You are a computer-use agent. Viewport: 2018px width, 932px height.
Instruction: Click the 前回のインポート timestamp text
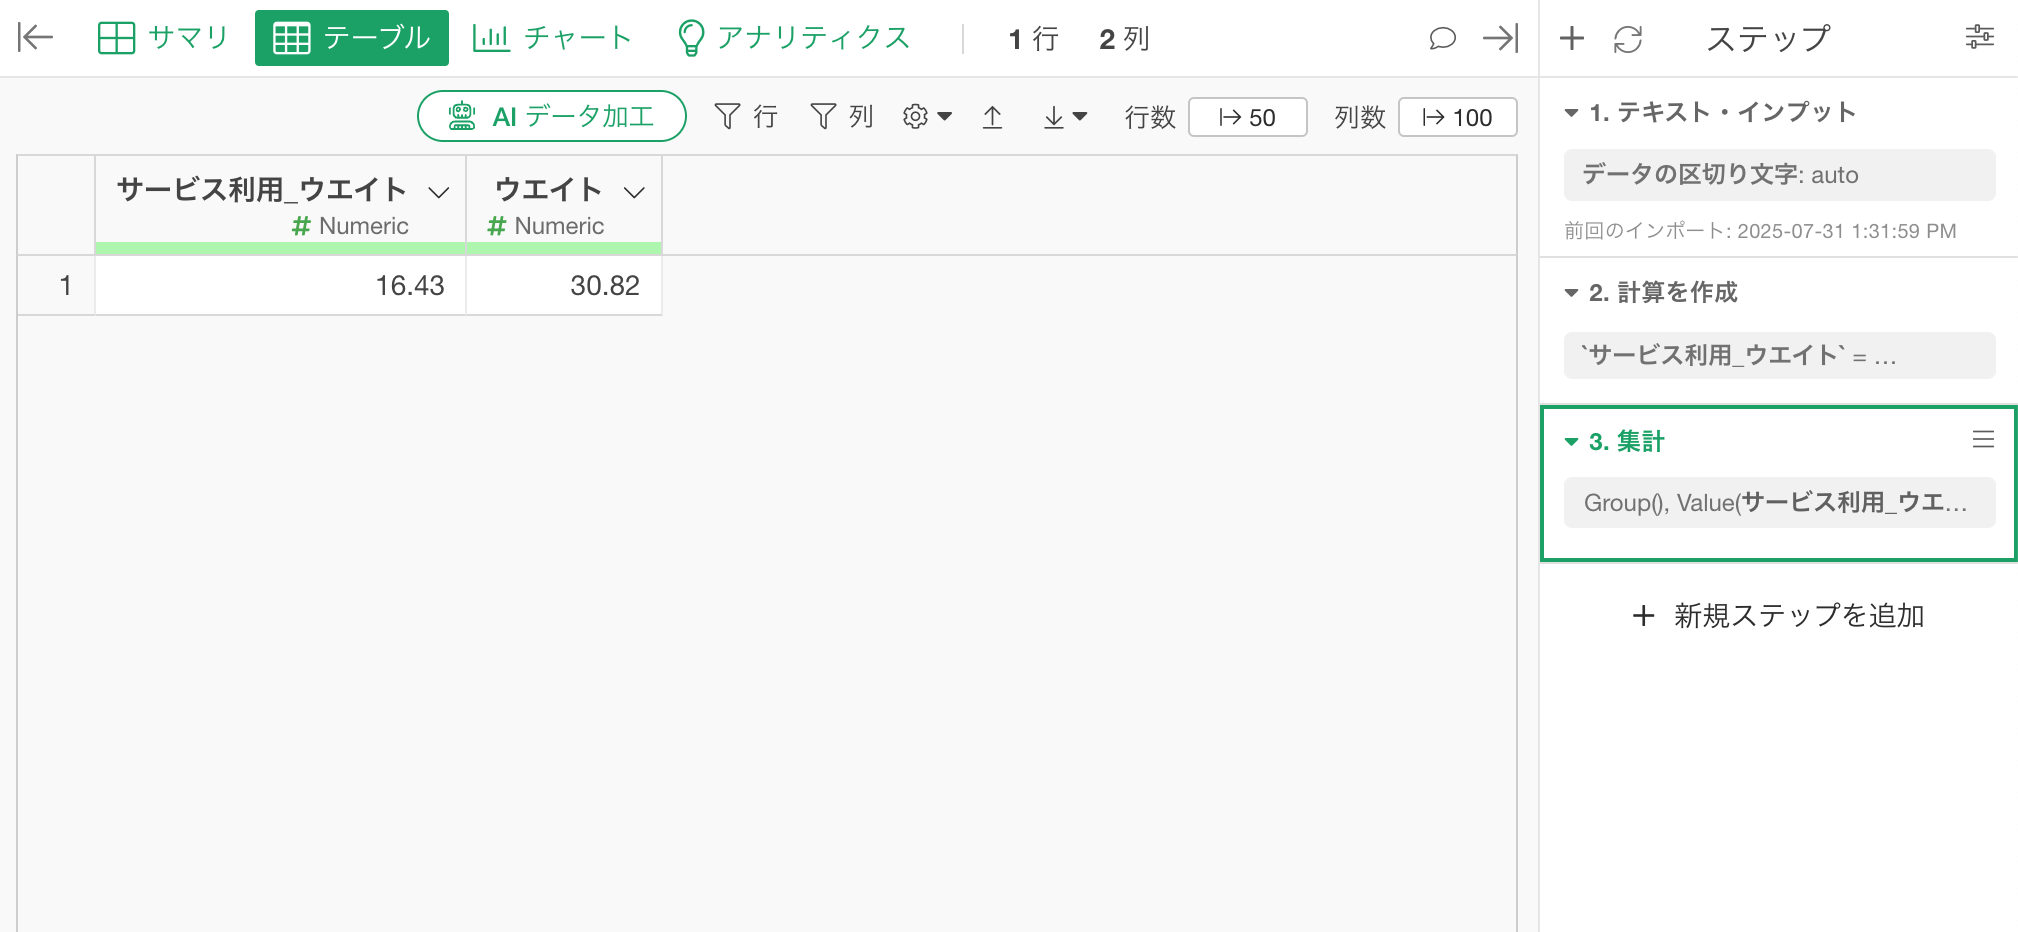(x=1760, y=231)
